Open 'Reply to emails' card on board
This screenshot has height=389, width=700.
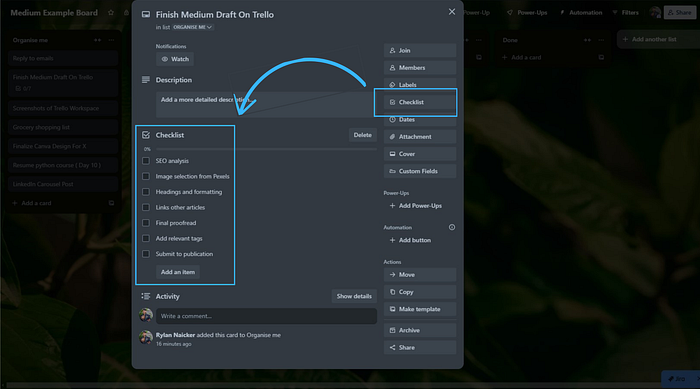(63, 59)
